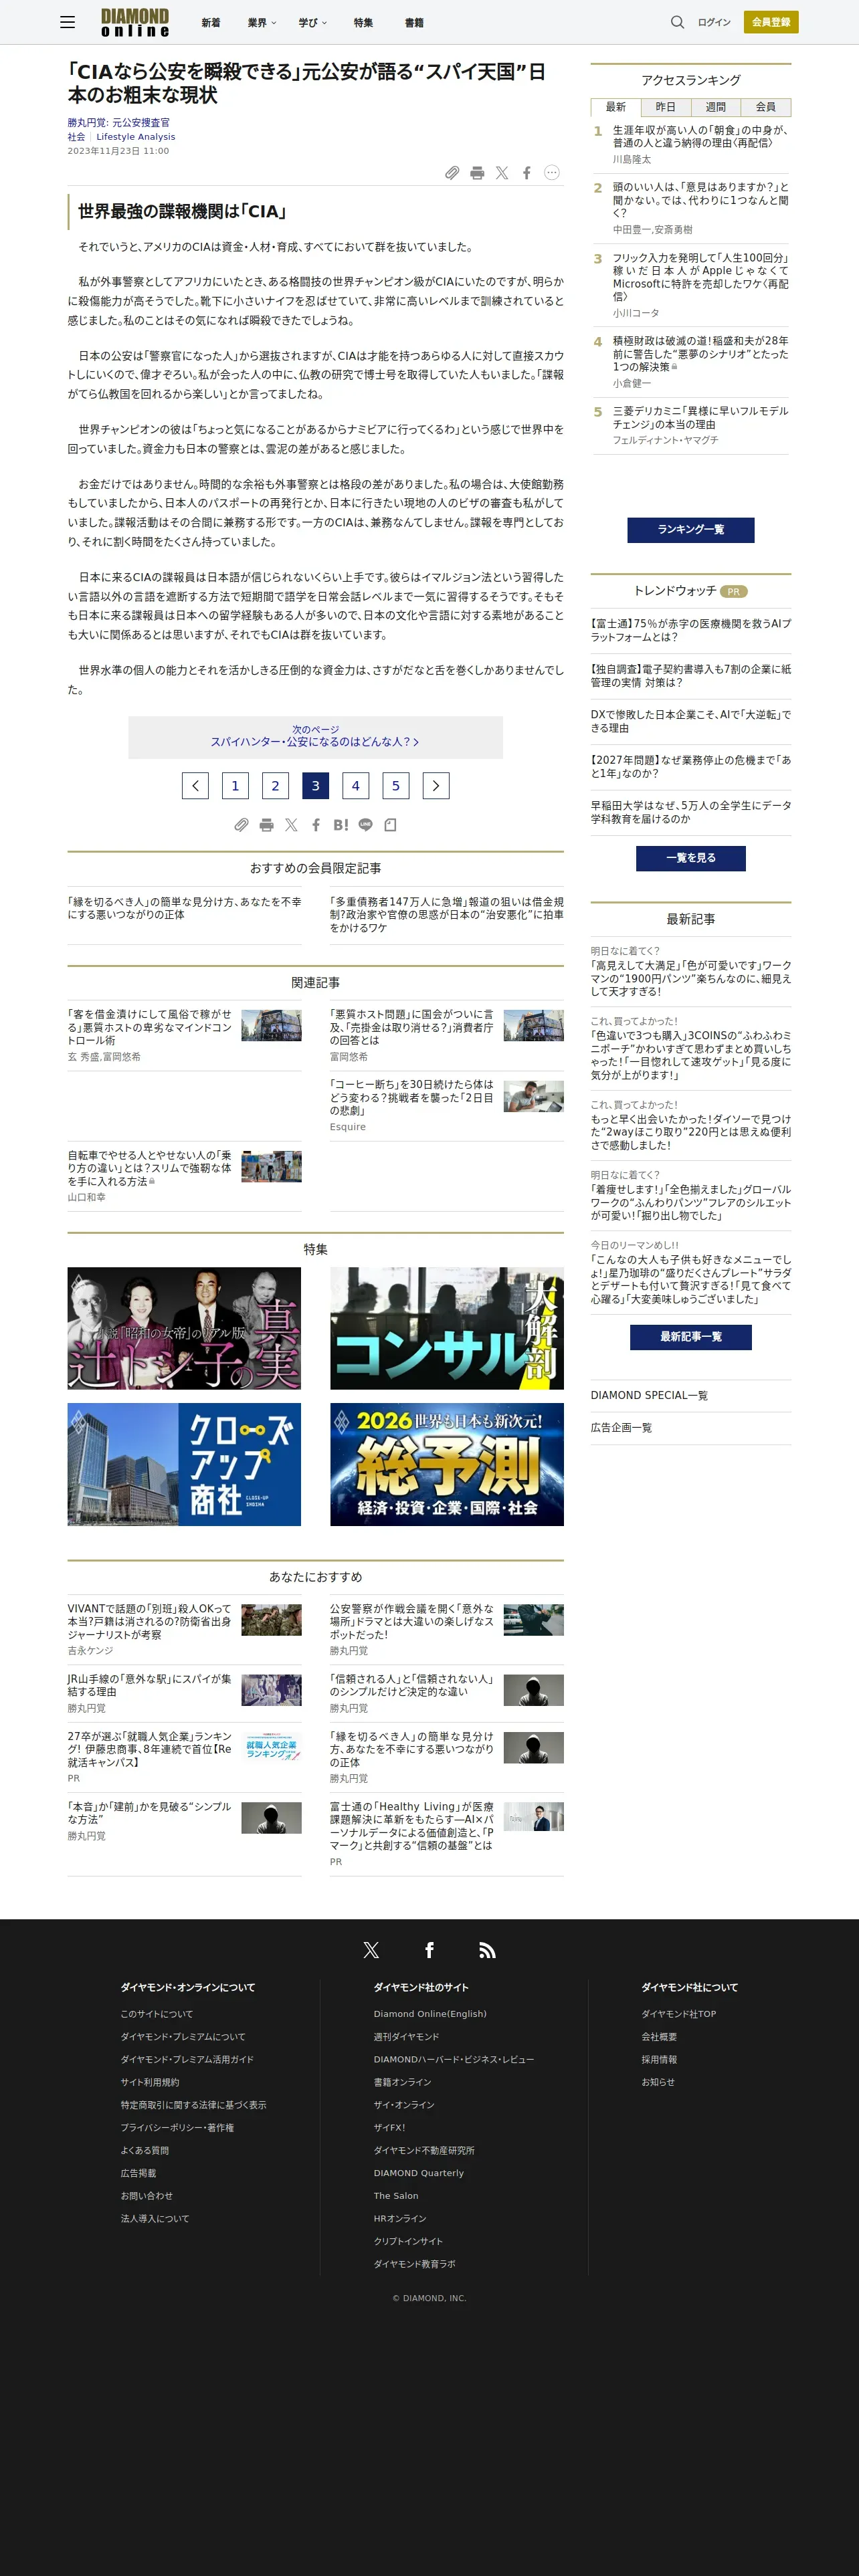Click the Diamond Online logo

(135, 22)
